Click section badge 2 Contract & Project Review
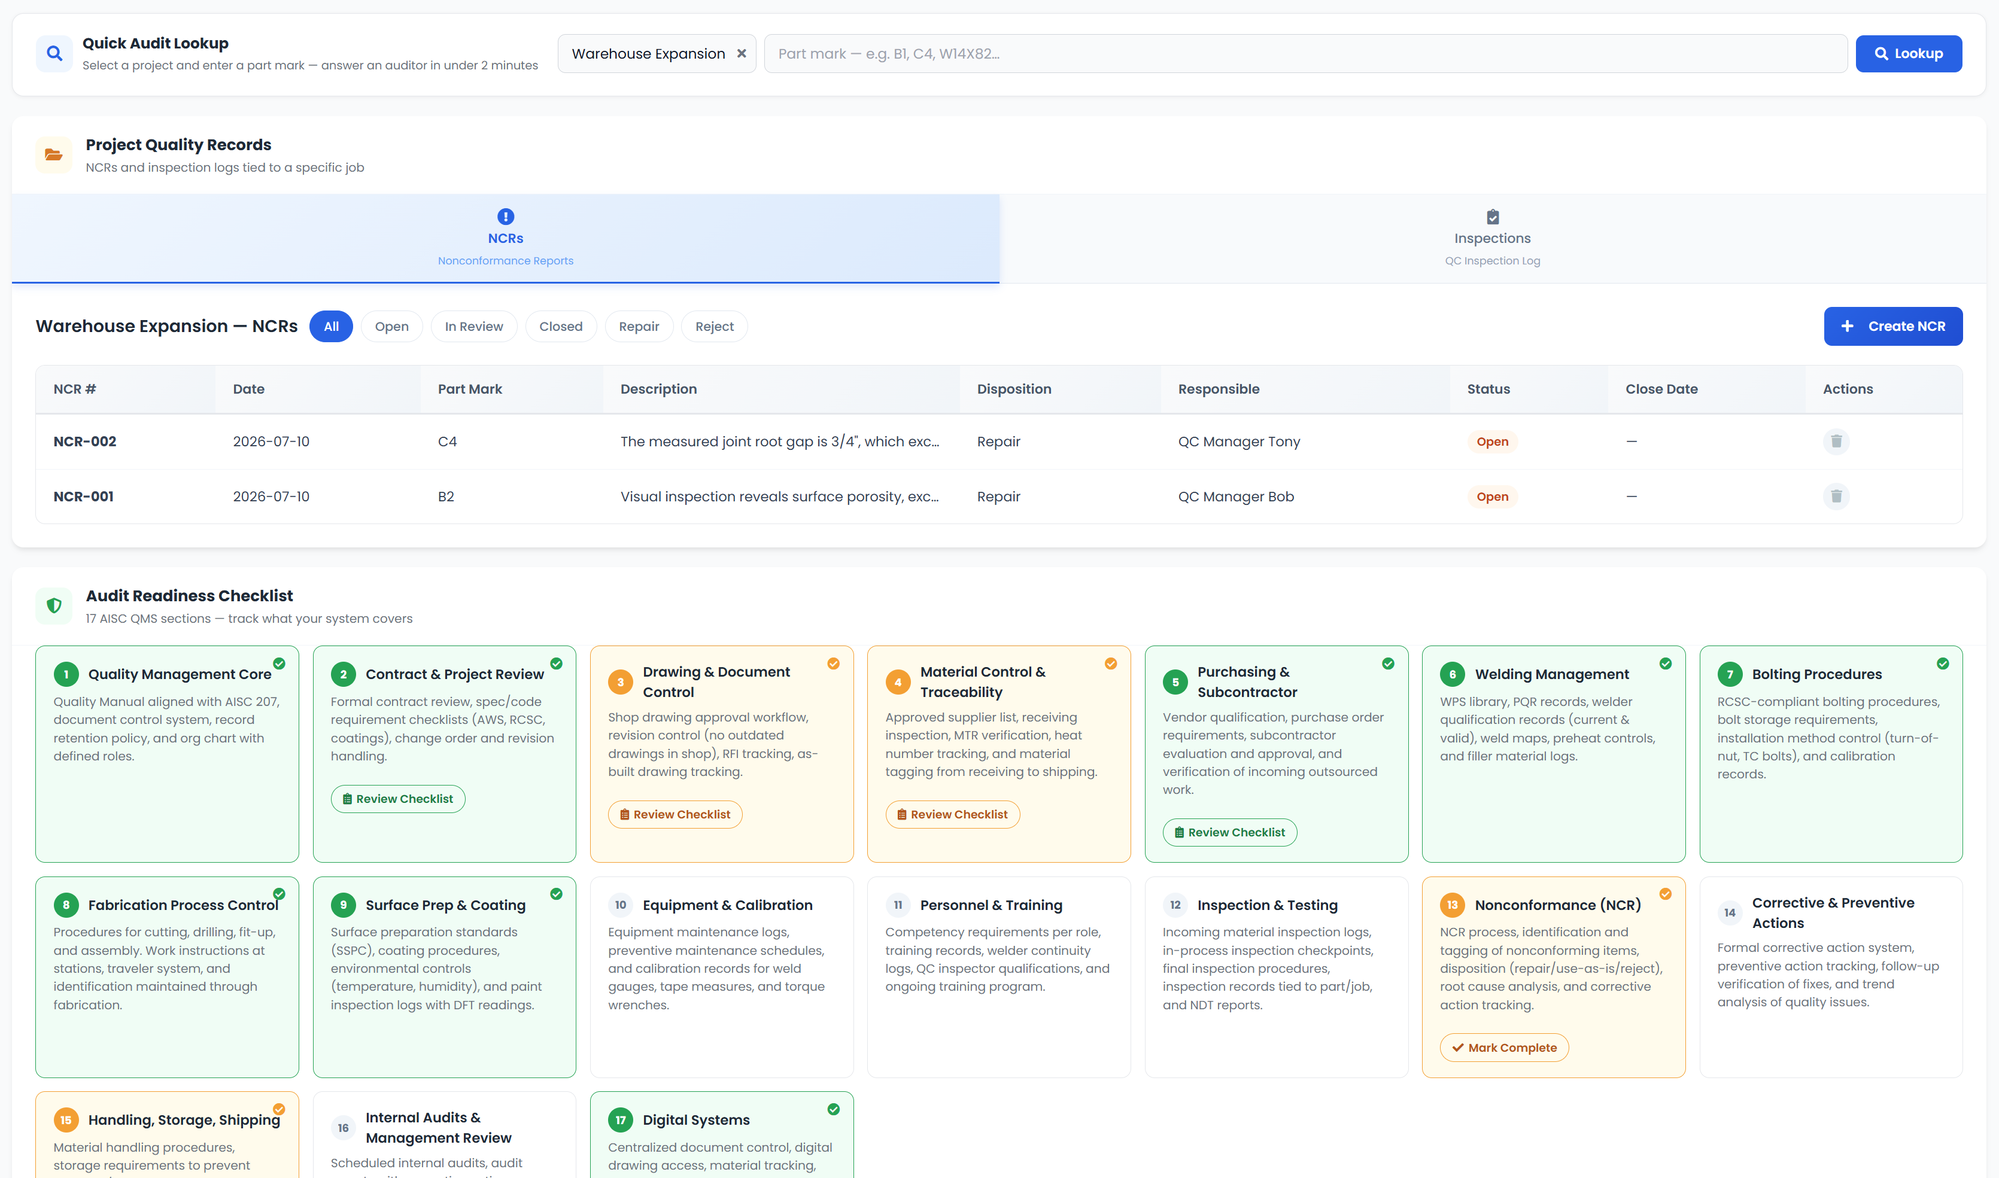This screenshot has height=1178, width=1999. click(343, 674)
